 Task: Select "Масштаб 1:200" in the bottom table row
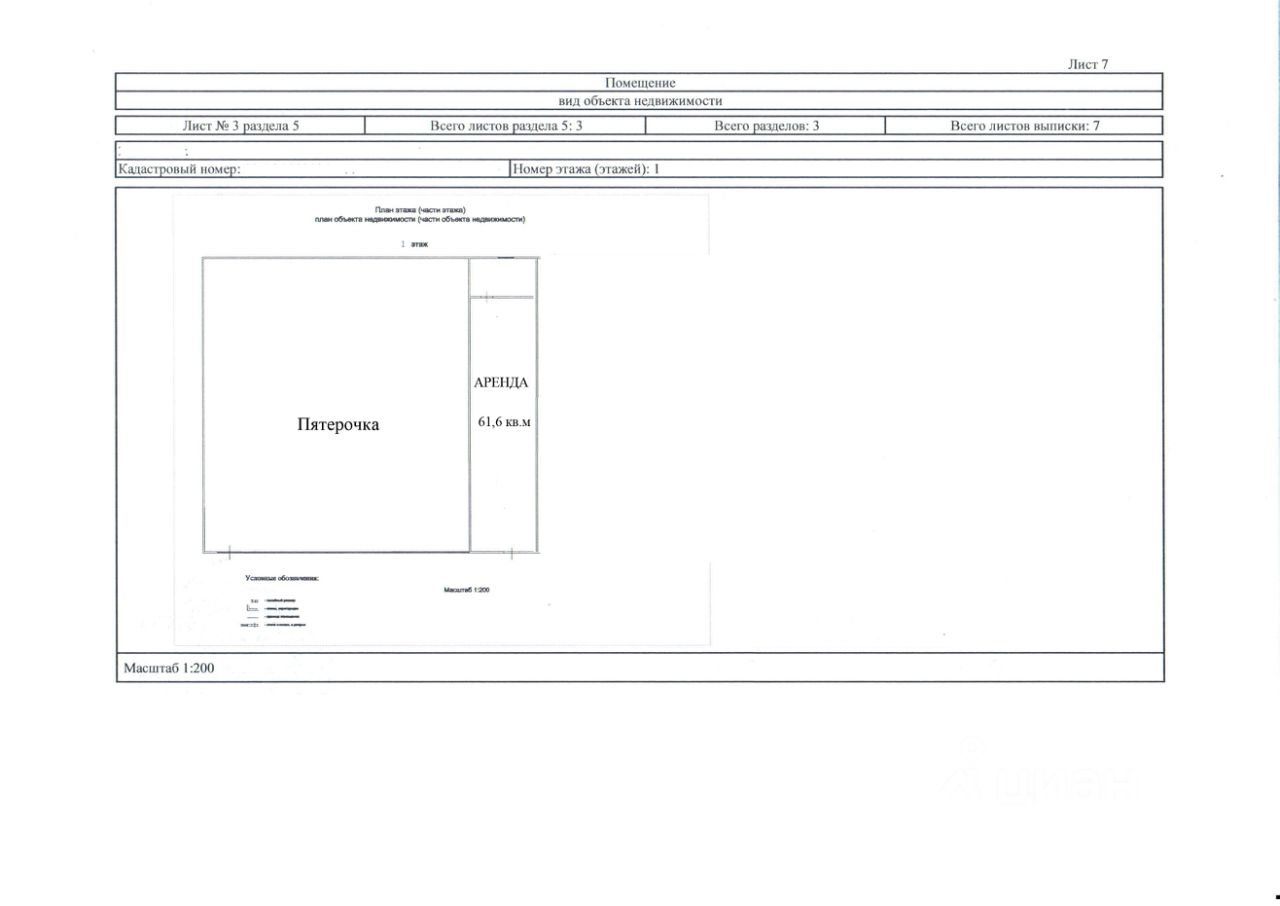(168, 668)
